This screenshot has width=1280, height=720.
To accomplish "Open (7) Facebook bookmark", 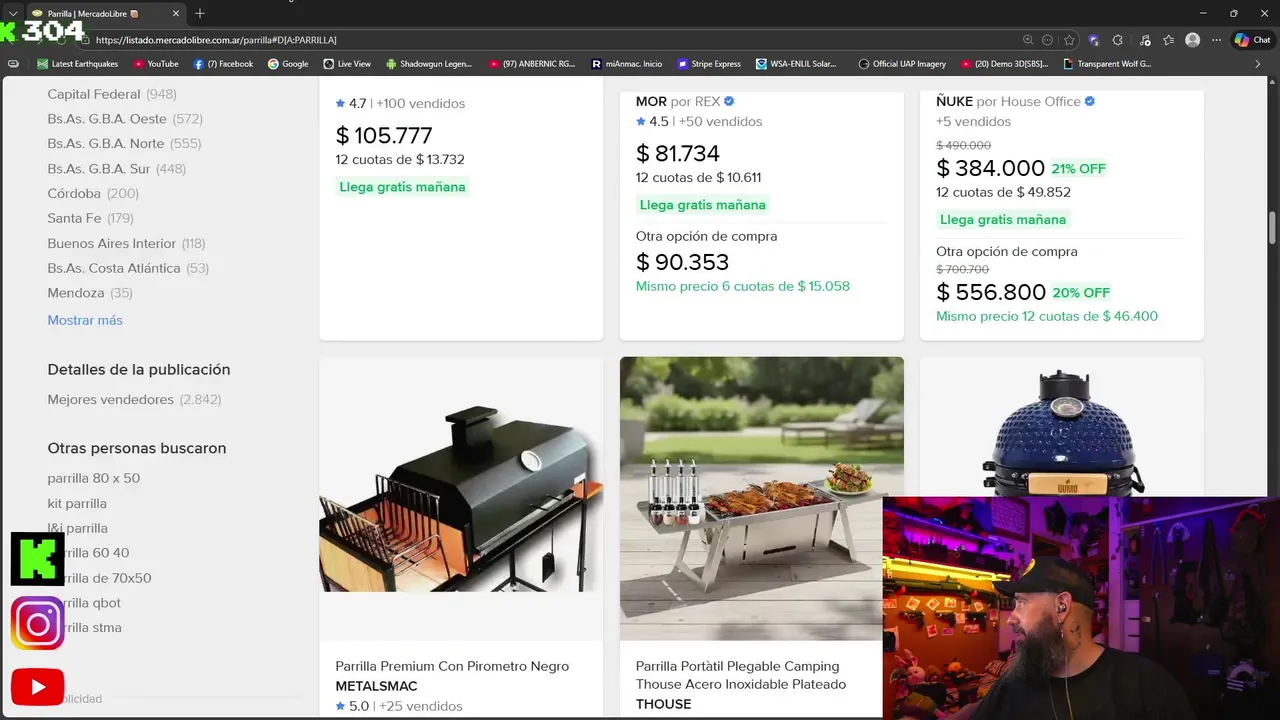I will [223, 64].
